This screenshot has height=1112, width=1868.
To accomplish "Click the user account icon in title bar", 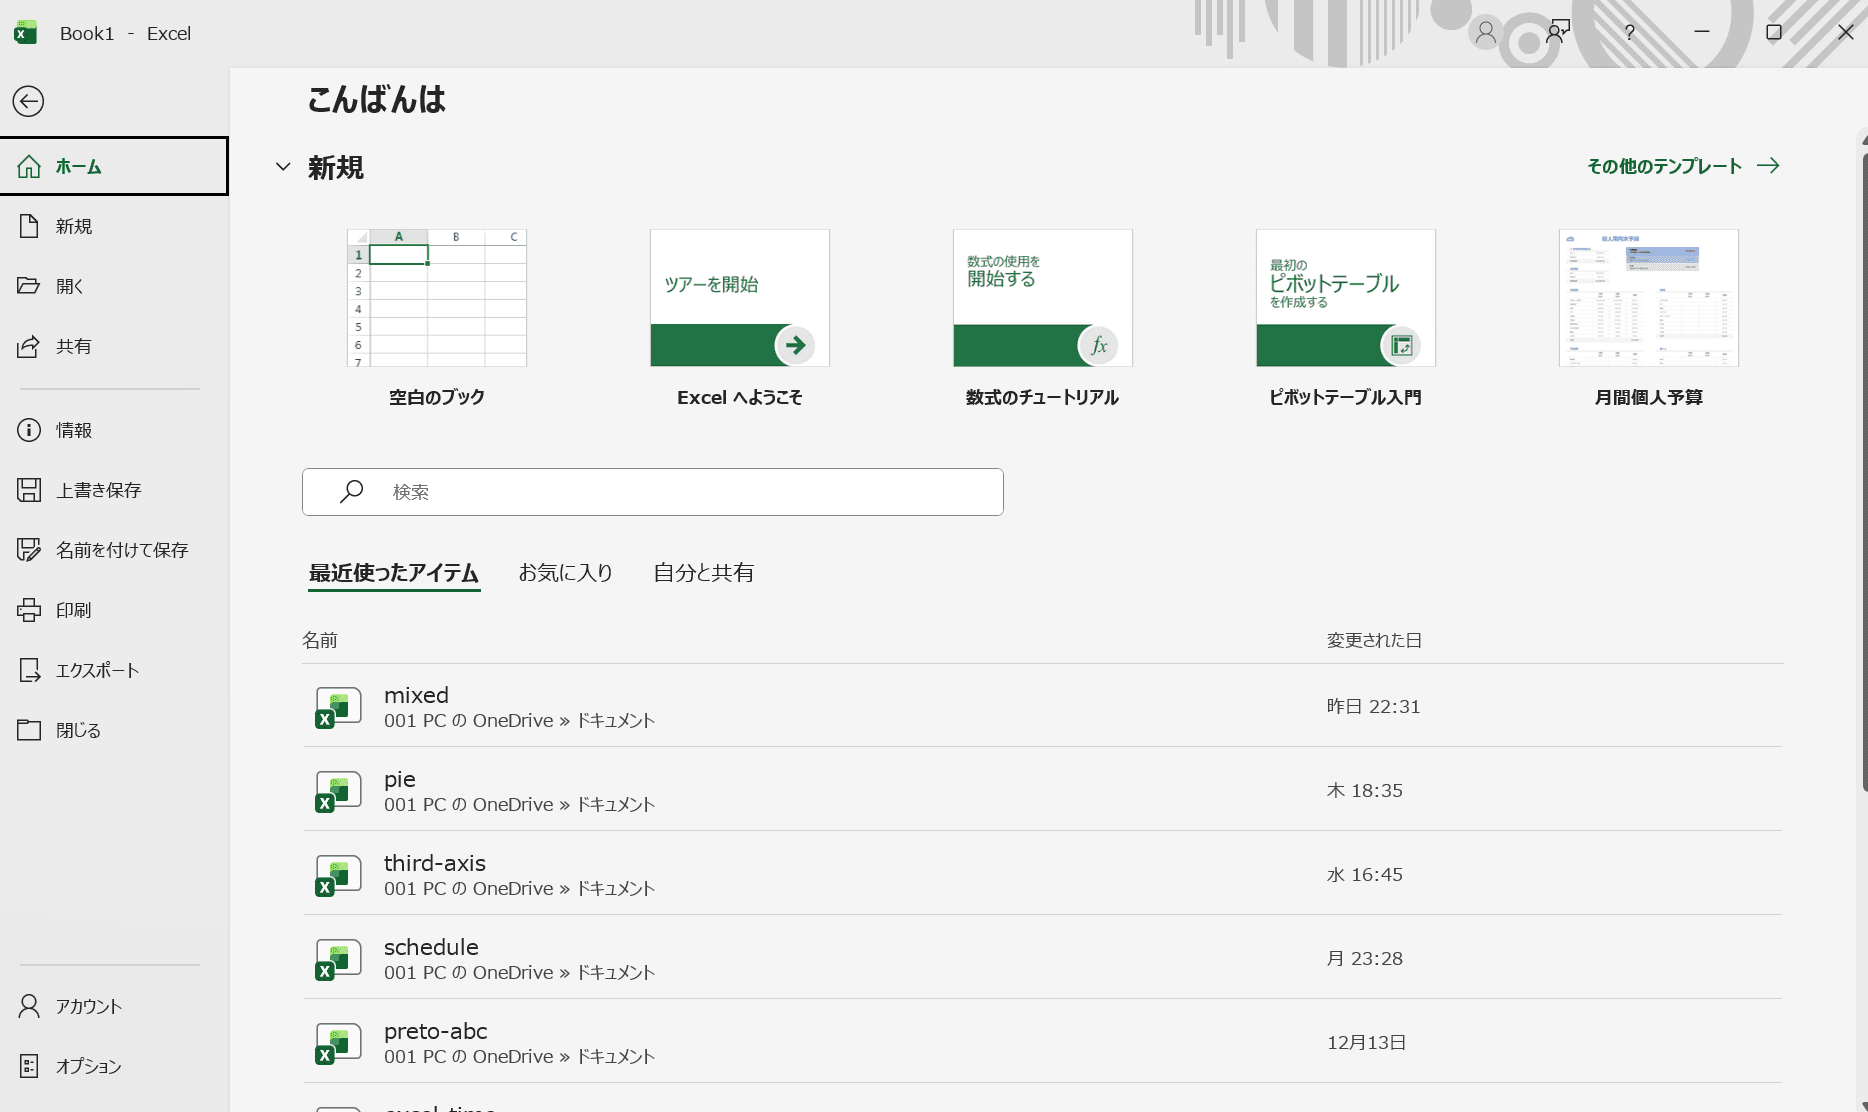I will coord(1485,33).
